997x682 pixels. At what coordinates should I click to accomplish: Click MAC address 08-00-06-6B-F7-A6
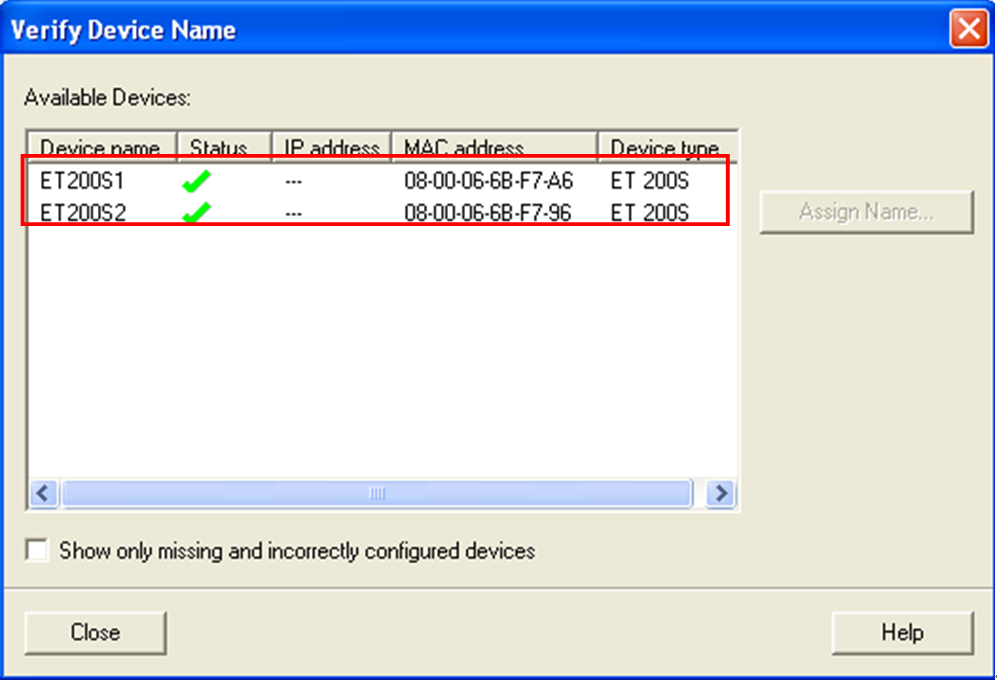(x=488, y=181)
